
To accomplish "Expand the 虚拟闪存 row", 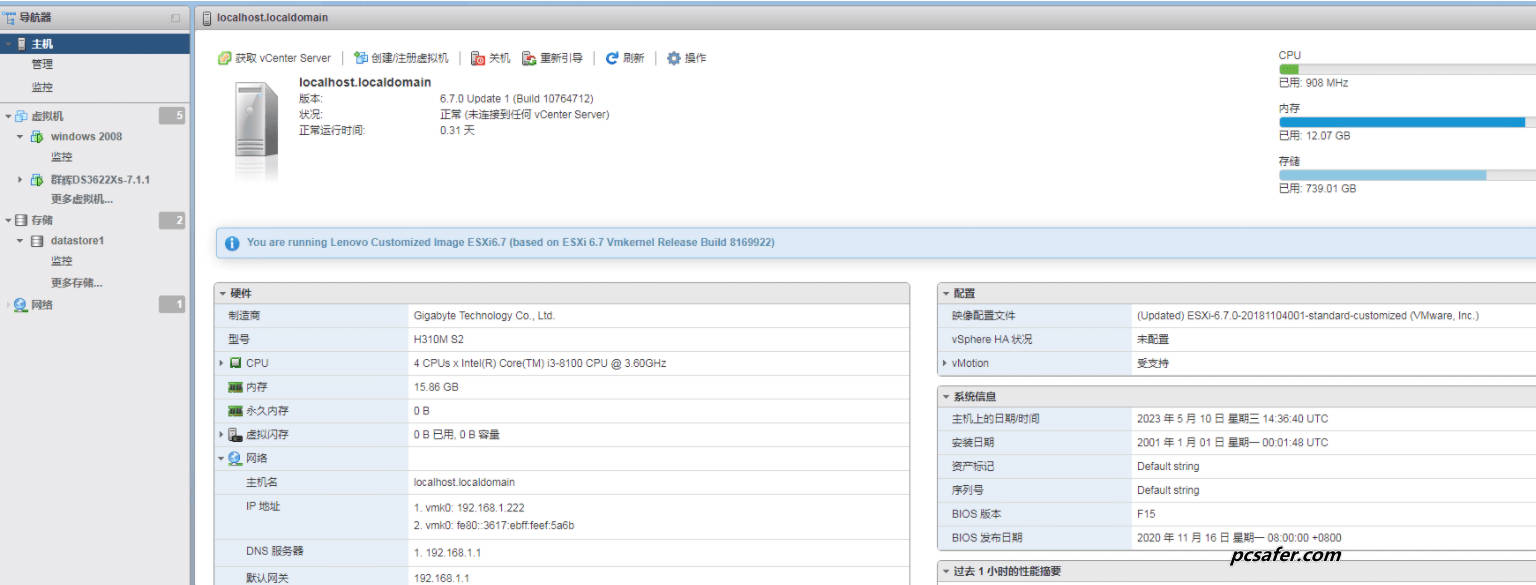I will [222, 435].
